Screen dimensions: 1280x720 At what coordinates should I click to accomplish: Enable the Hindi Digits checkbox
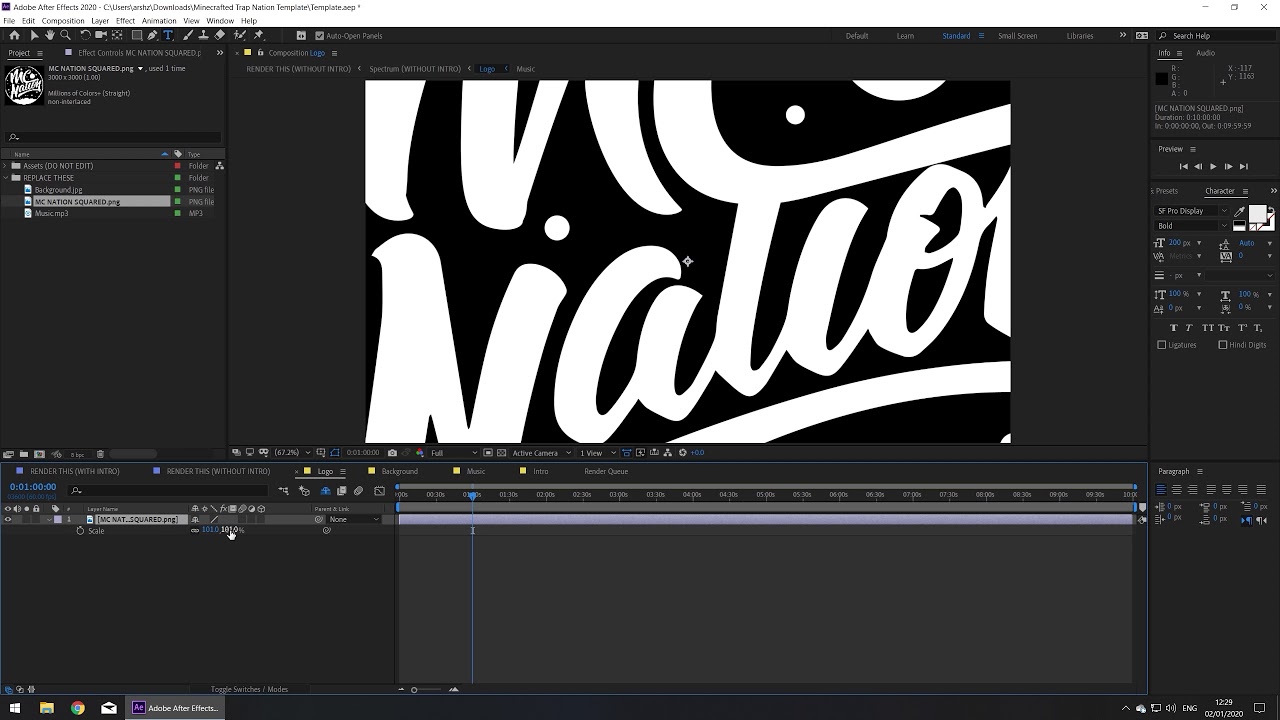click(x=1222, y=345)
